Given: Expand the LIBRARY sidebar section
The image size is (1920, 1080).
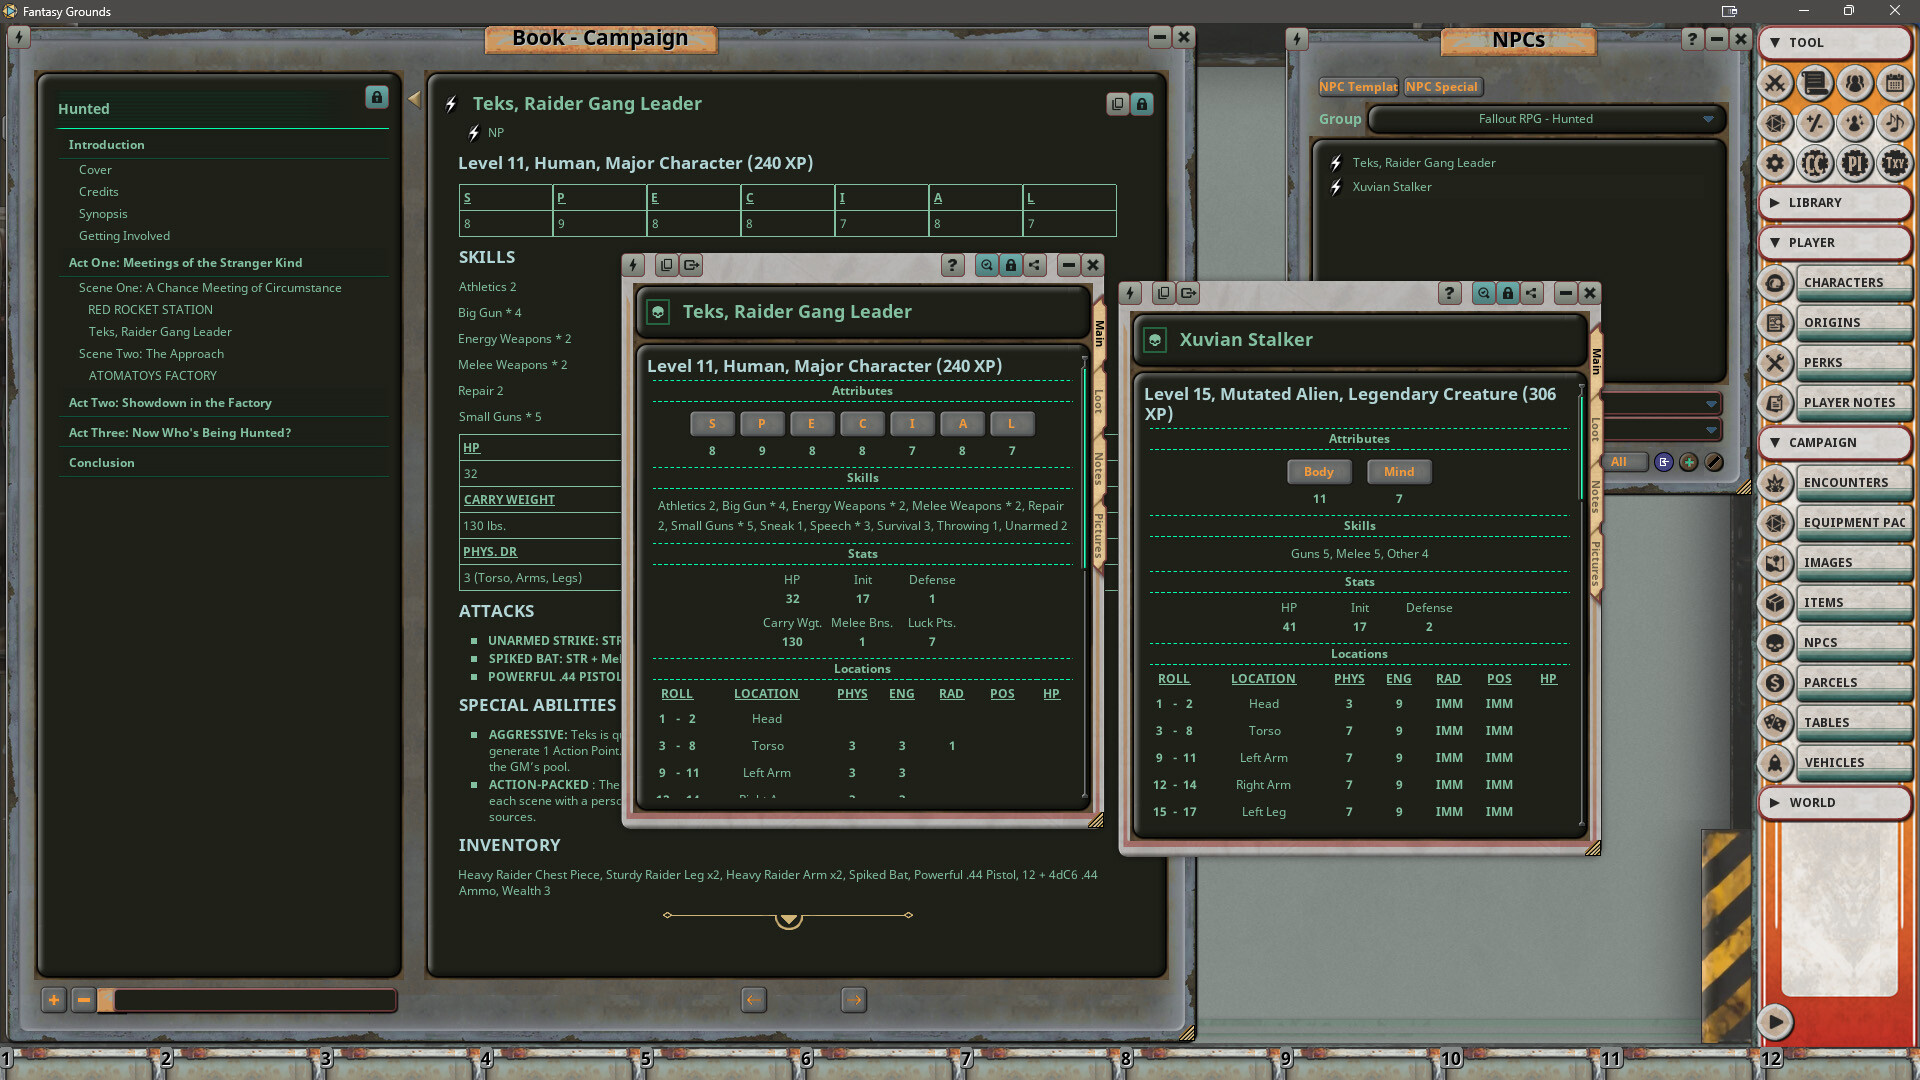Looking at the screenshot, I should pyautogui.click(x=1835, y=202).
